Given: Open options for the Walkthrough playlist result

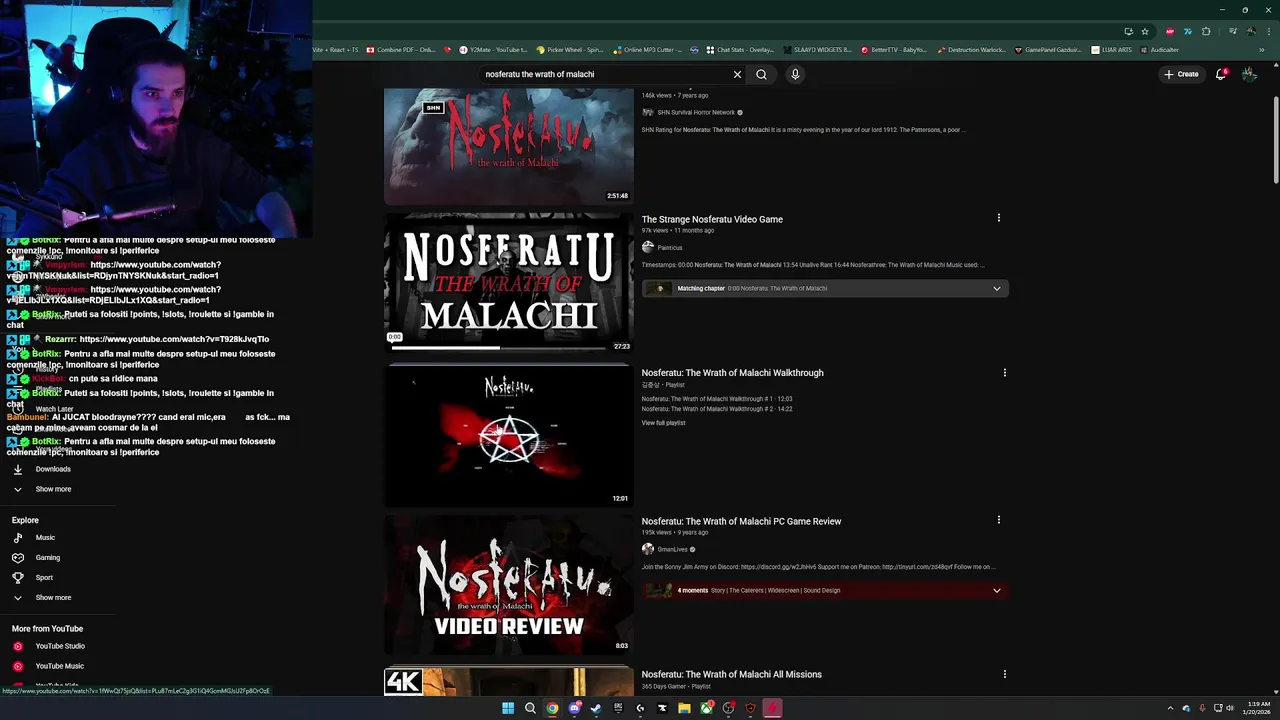Looking at the screenshot, I should pos(1004,372).
